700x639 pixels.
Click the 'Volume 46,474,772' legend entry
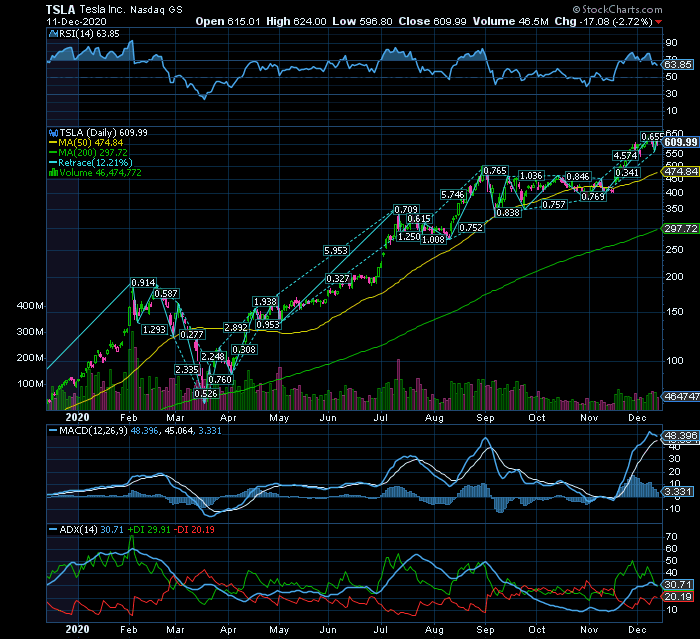100,173
